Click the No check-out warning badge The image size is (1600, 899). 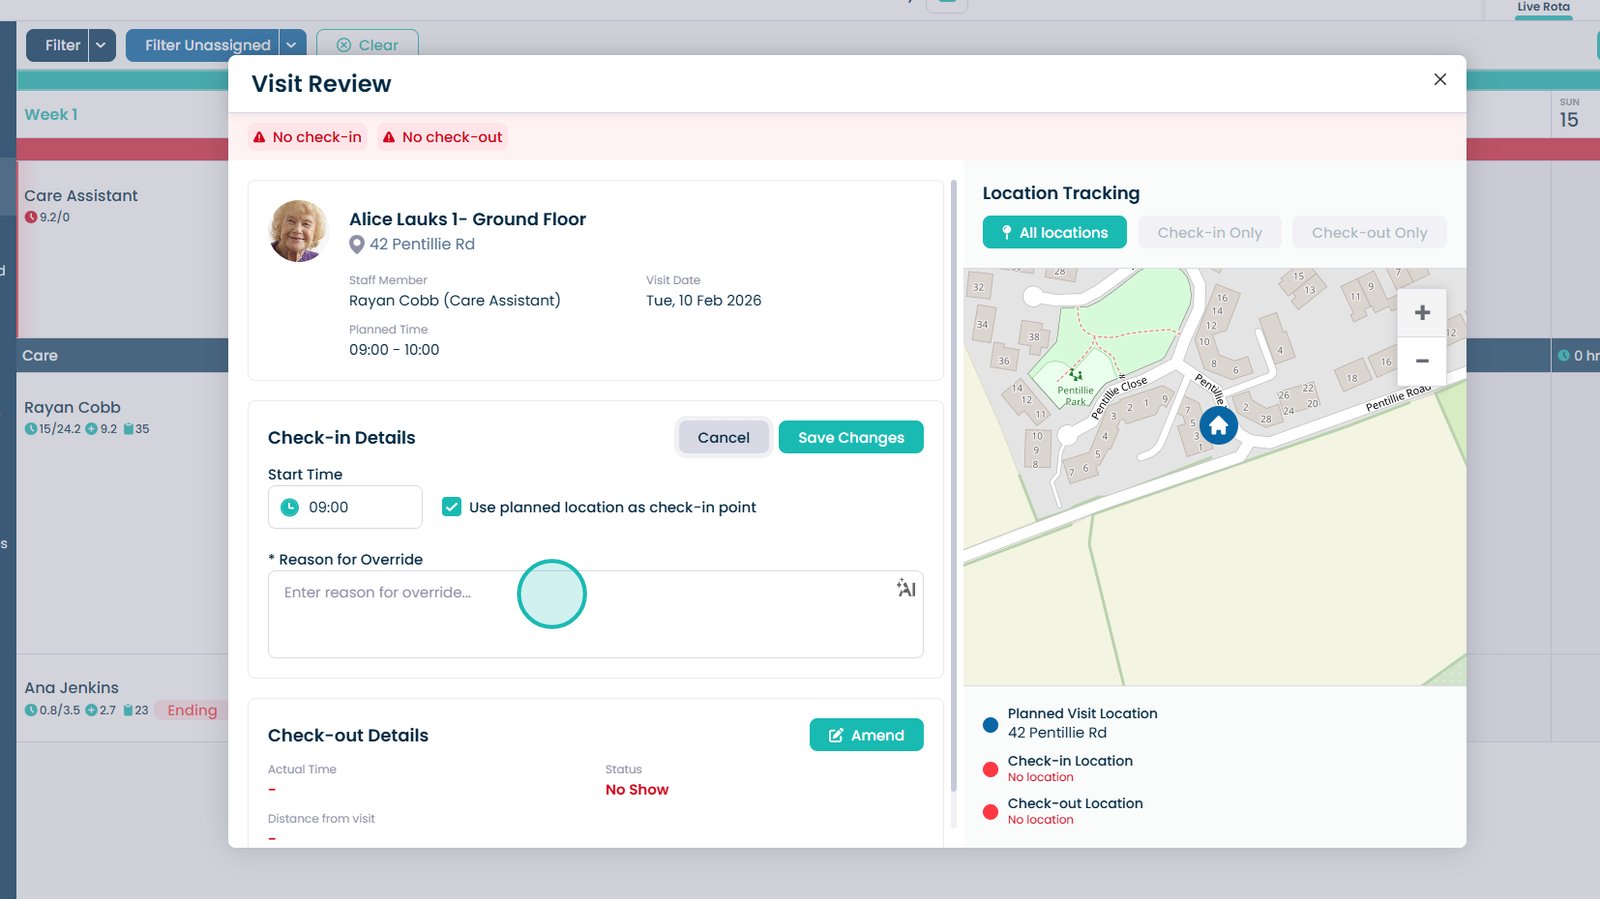point(442,137)
